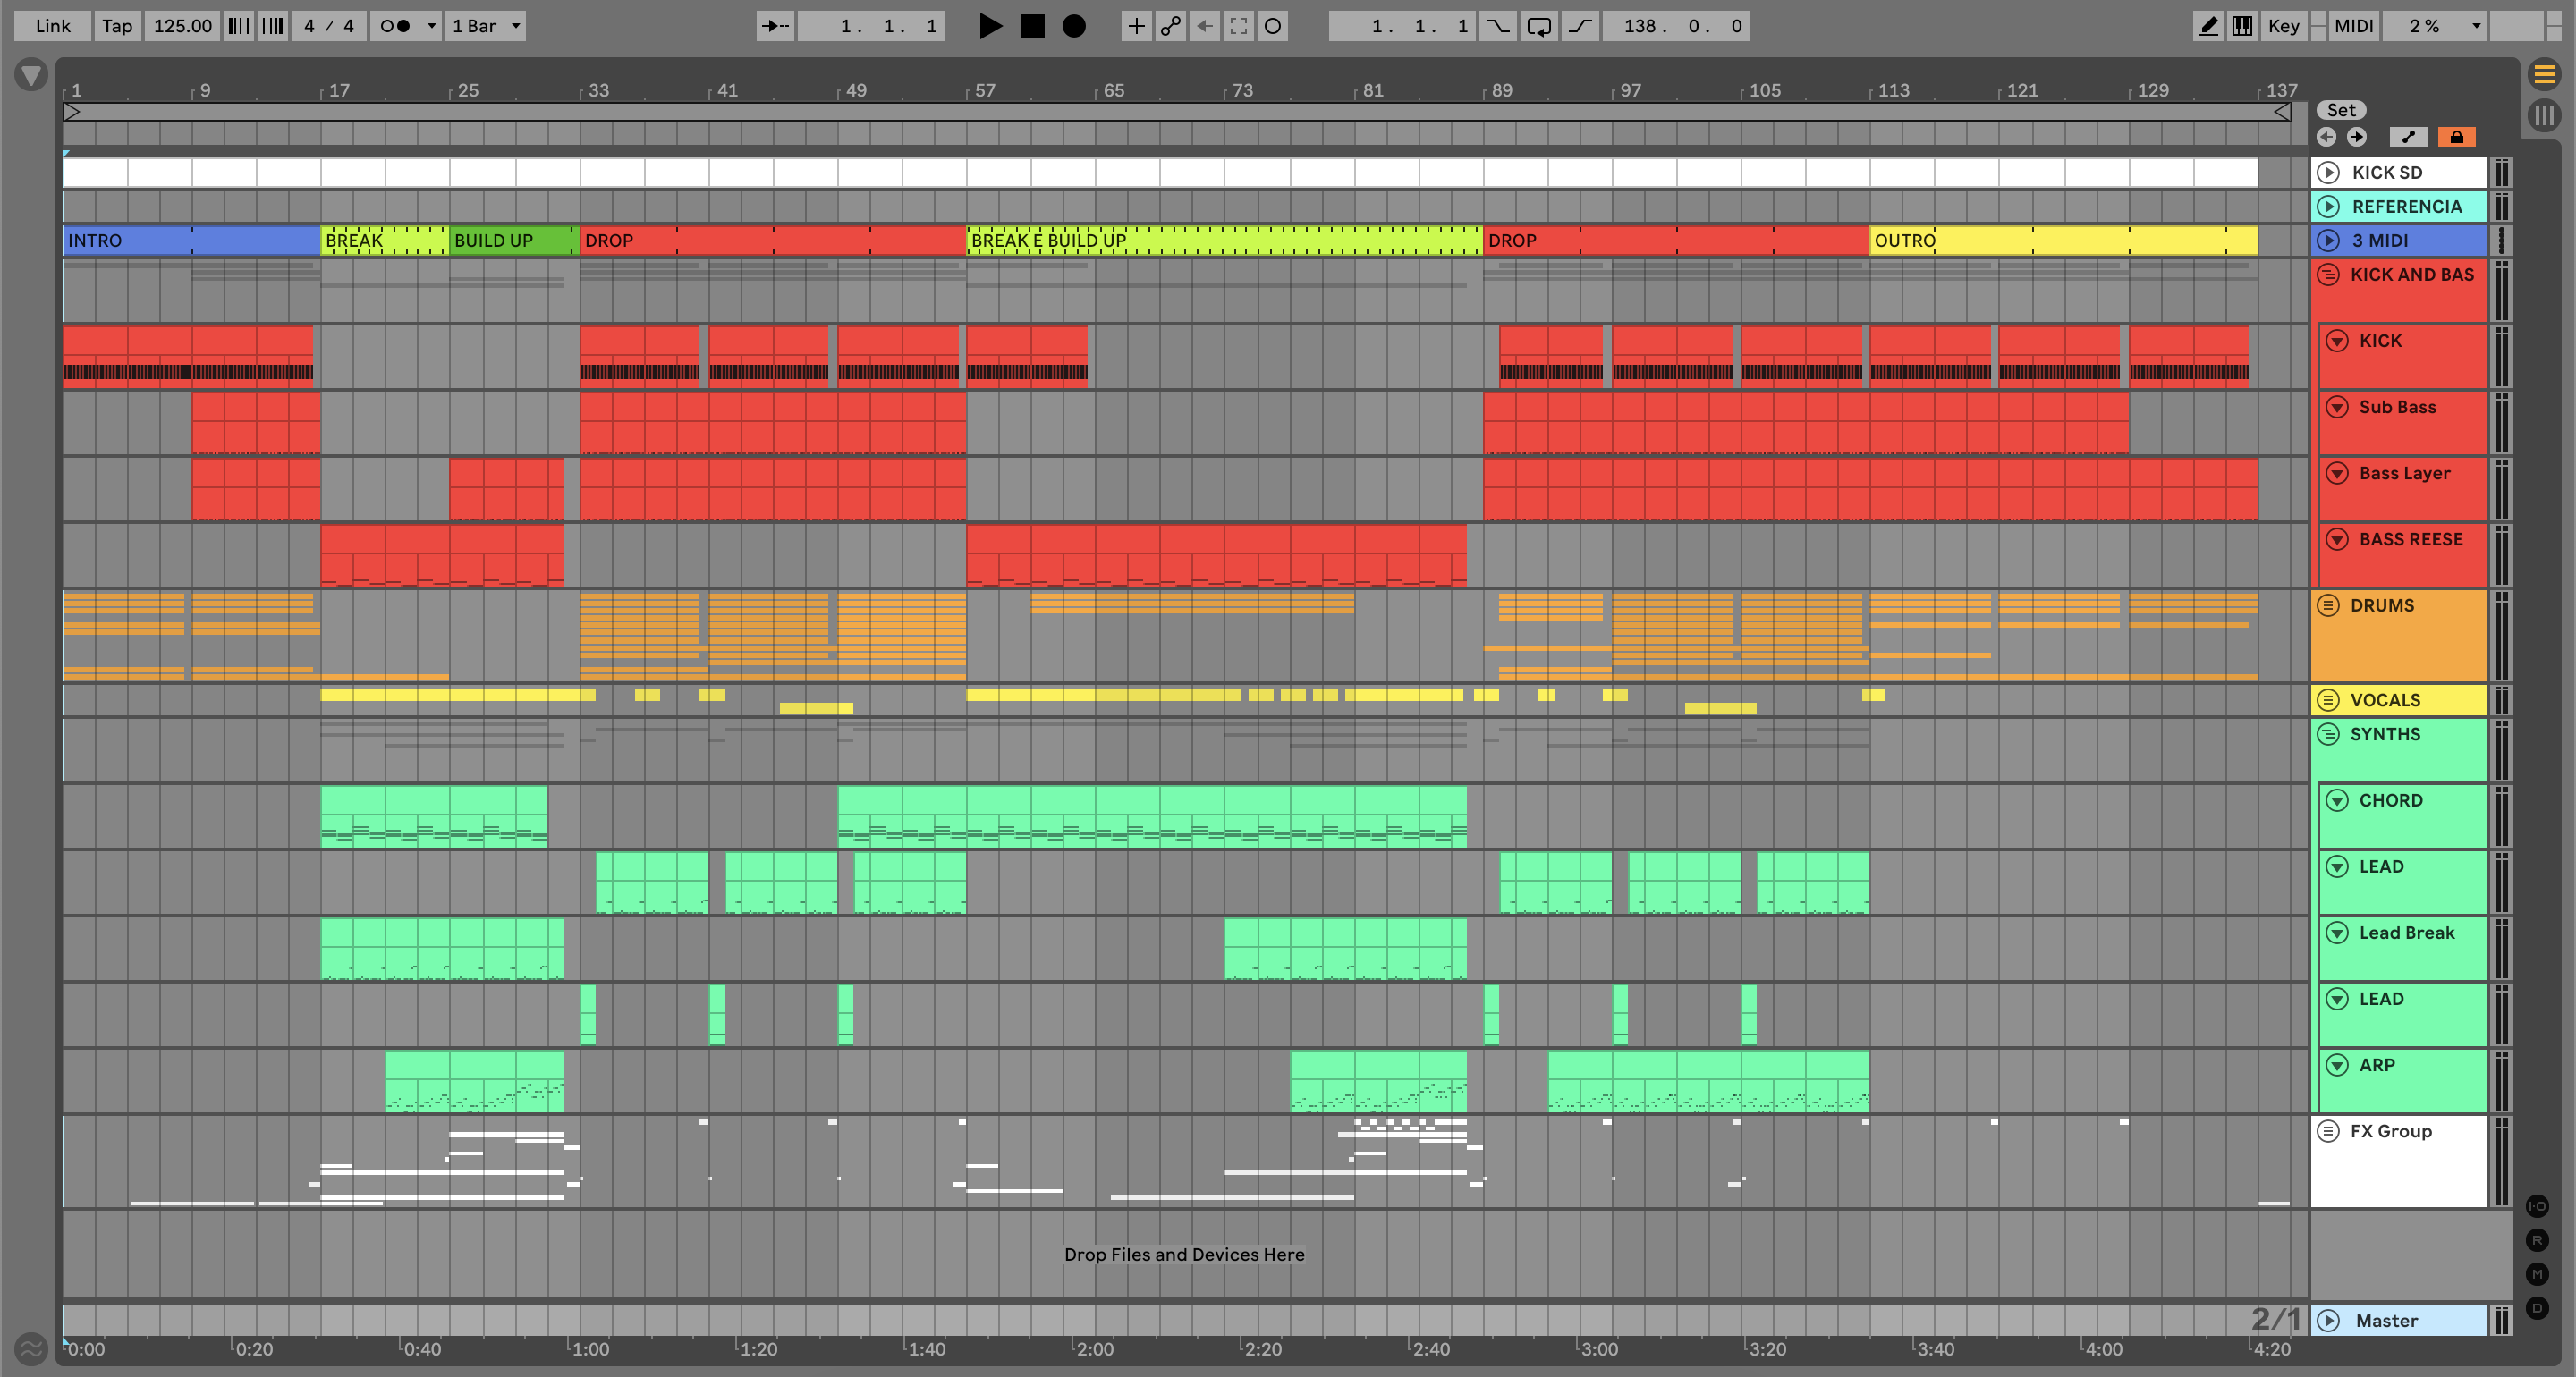Select the 4 / 4 time signature field
This screenshot has height=1377, width=2576.
pyautogui.click(x=329, y=26)
